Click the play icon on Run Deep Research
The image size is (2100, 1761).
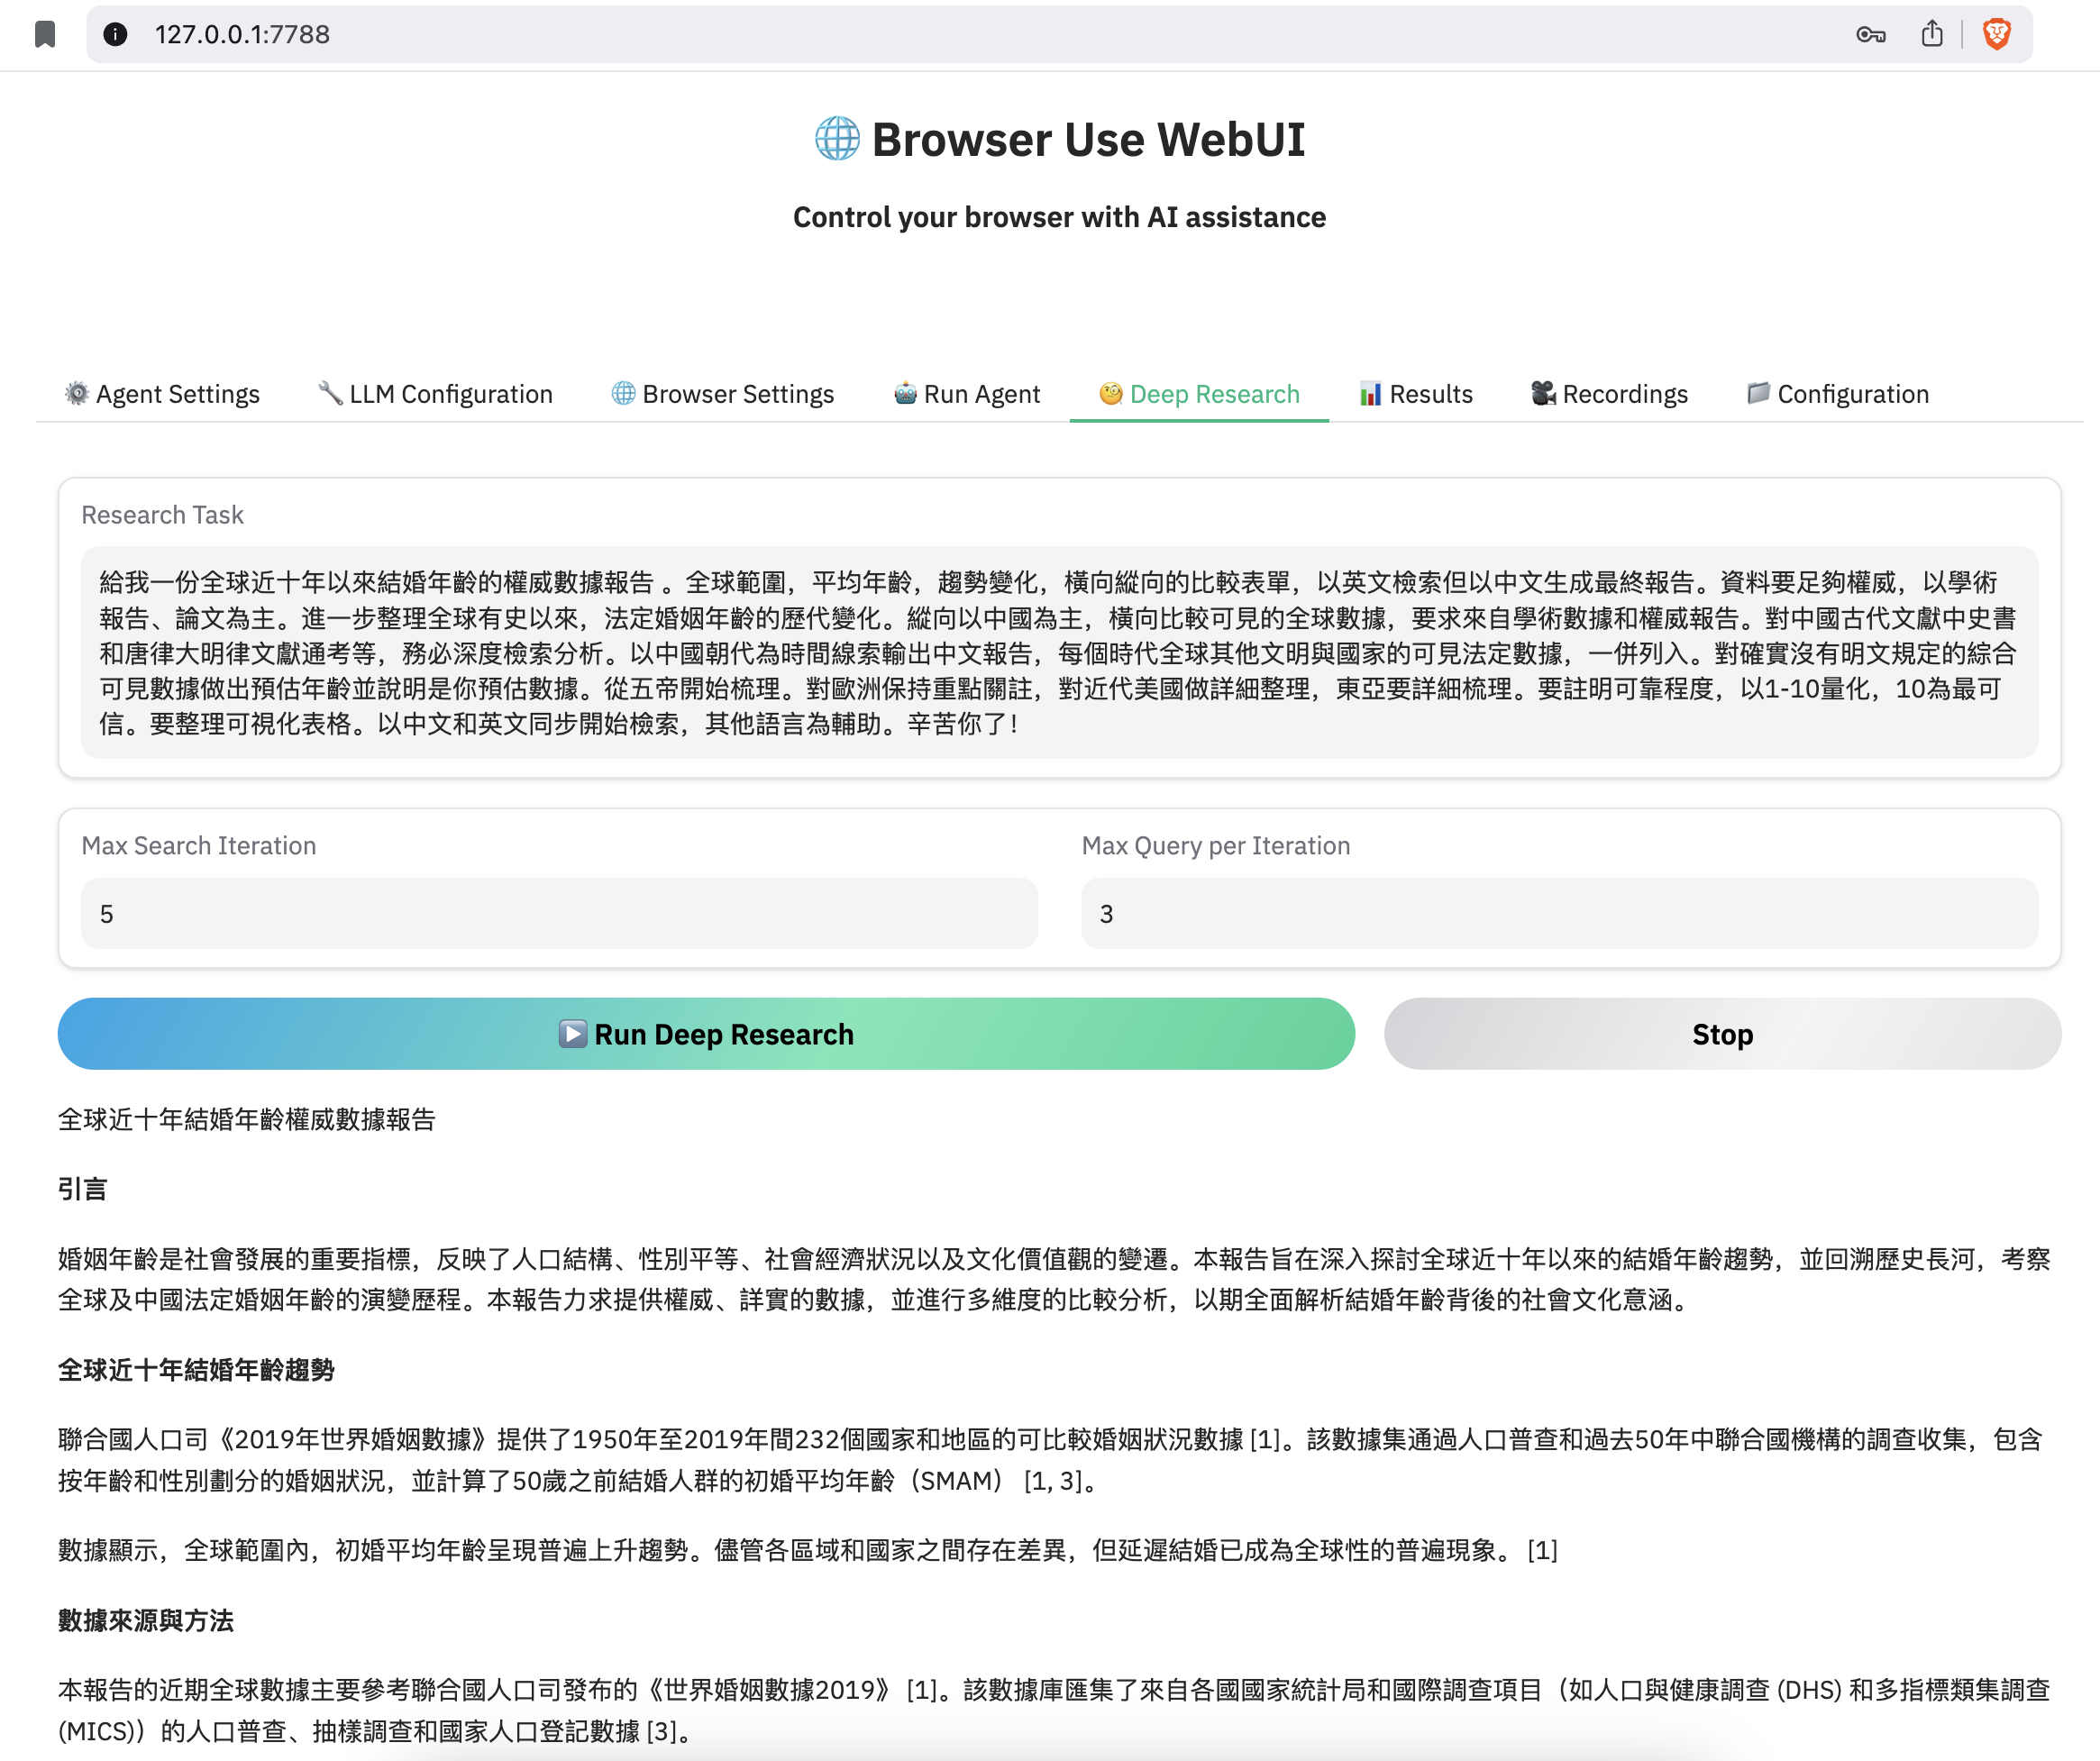point(573,1033)
